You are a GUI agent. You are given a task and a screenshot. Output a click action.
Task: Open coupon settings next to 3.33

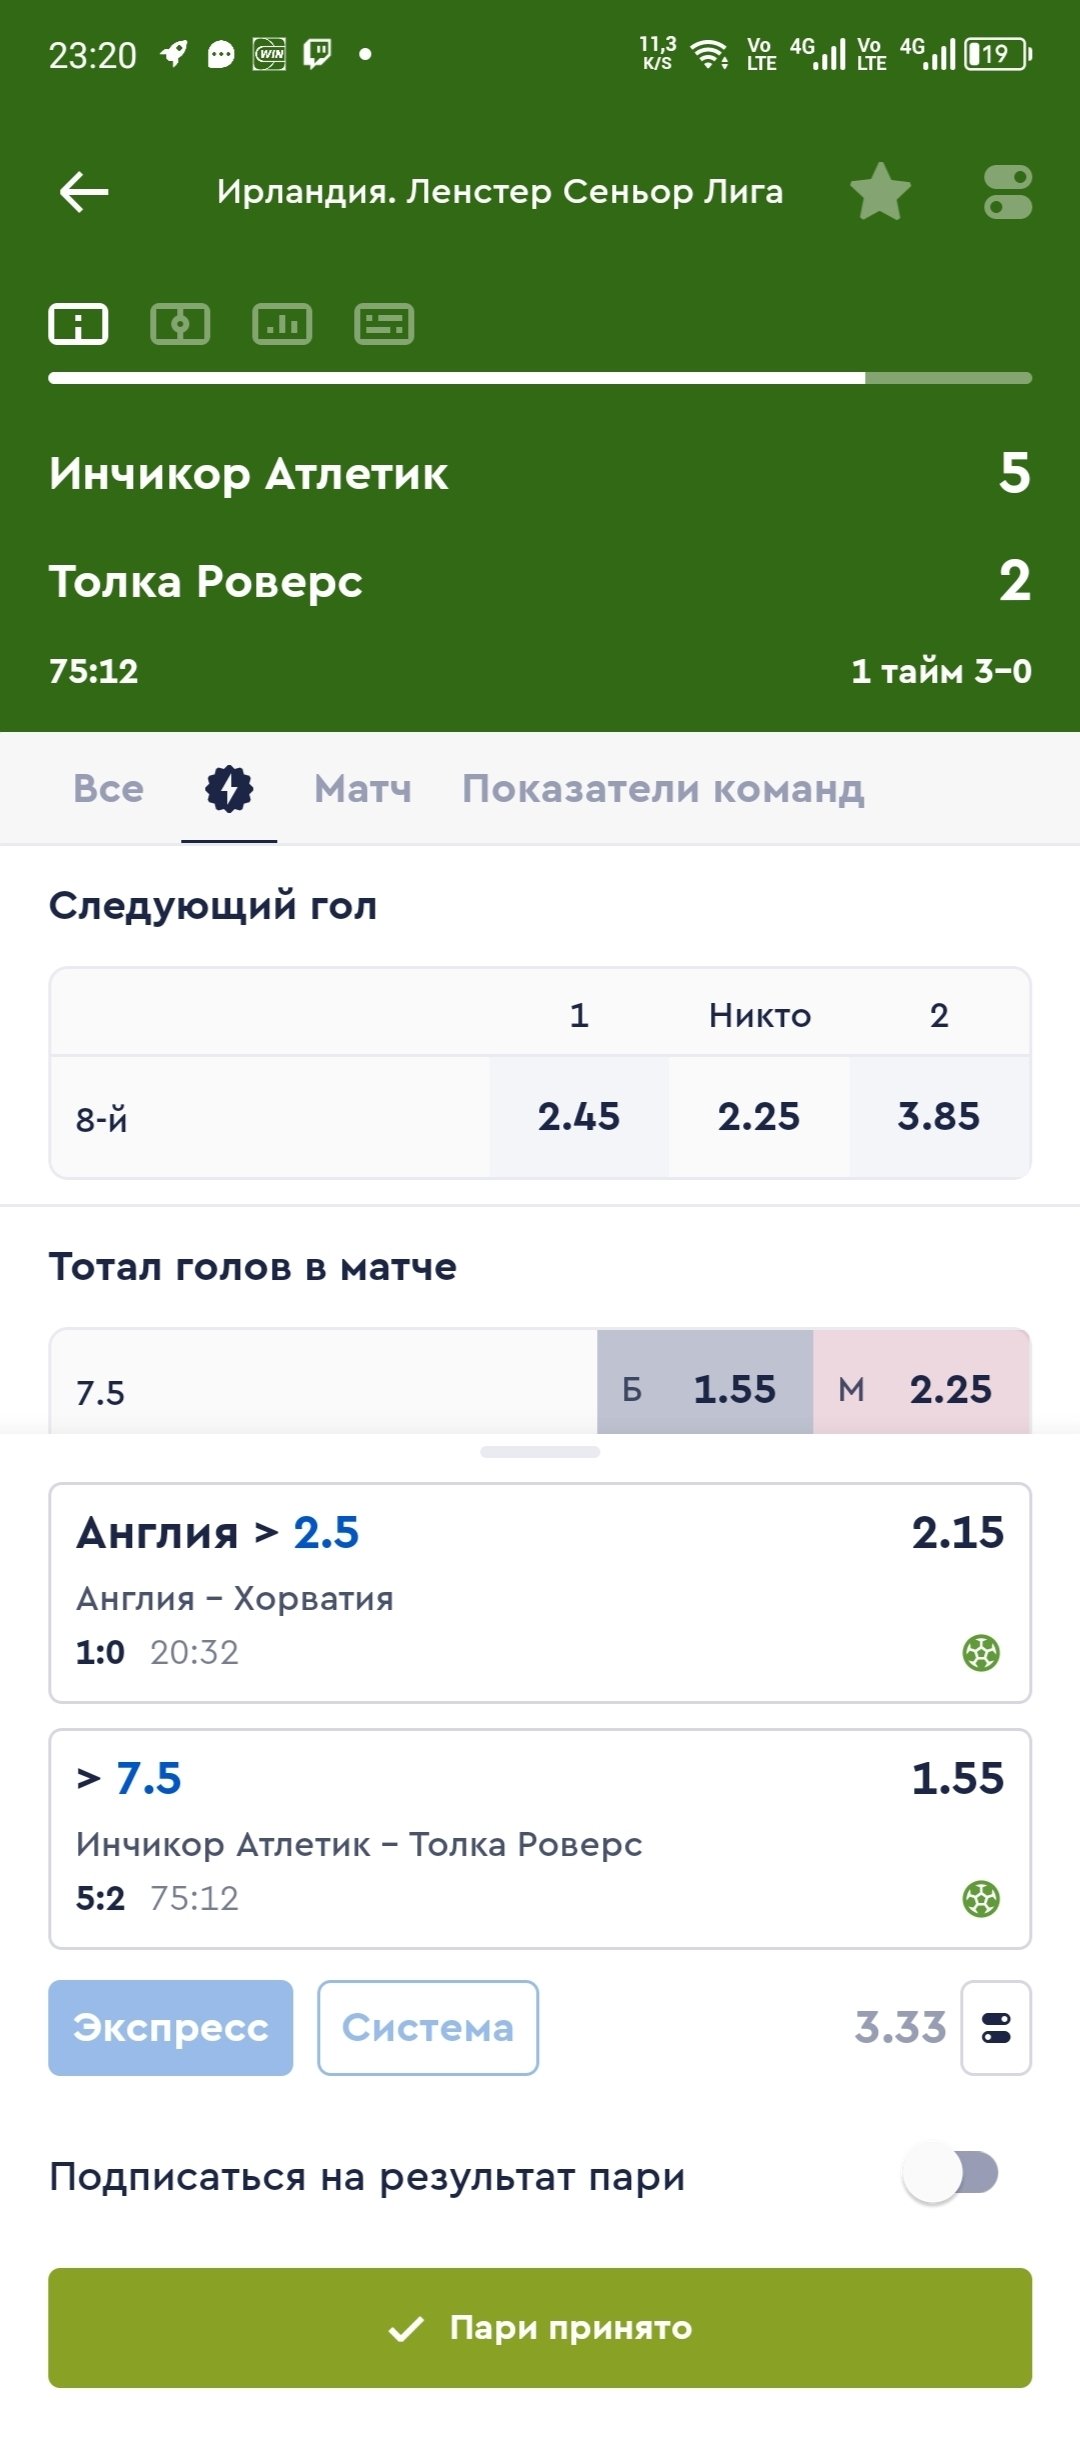pos(996,2028)
